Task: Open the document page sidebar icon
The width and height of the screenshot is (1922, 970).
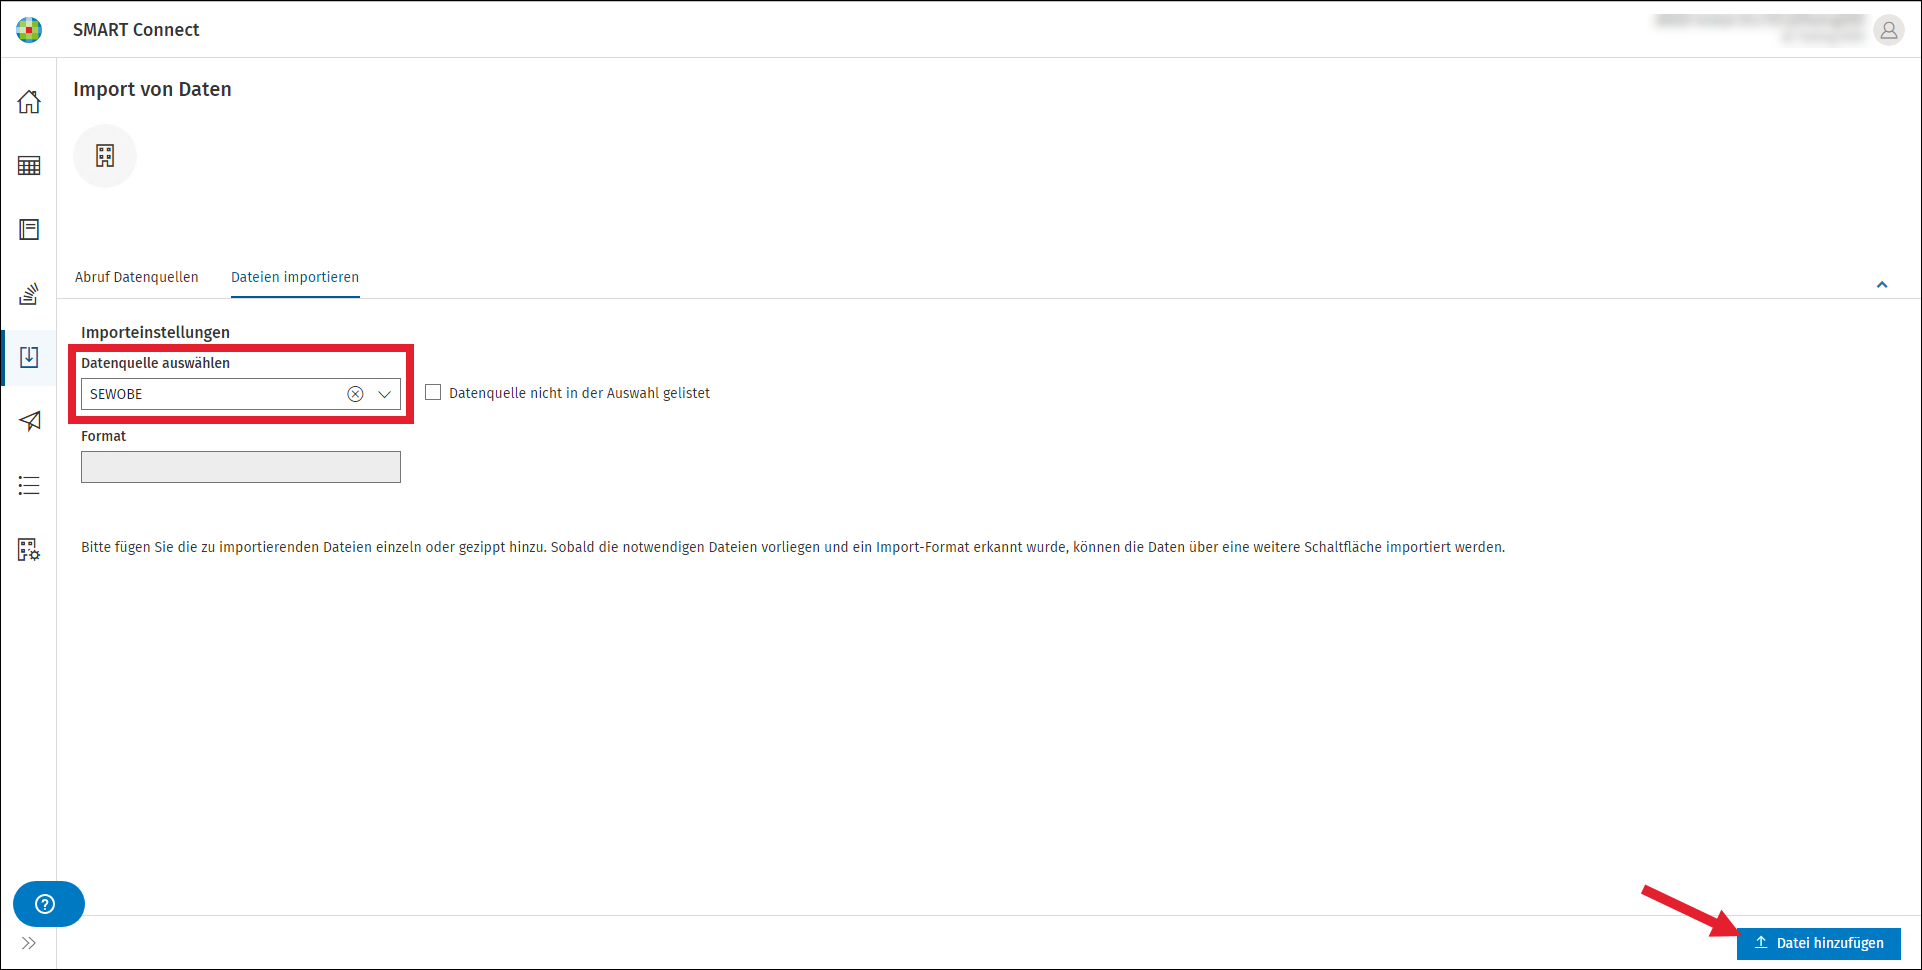Action: [x=29, y=230]
